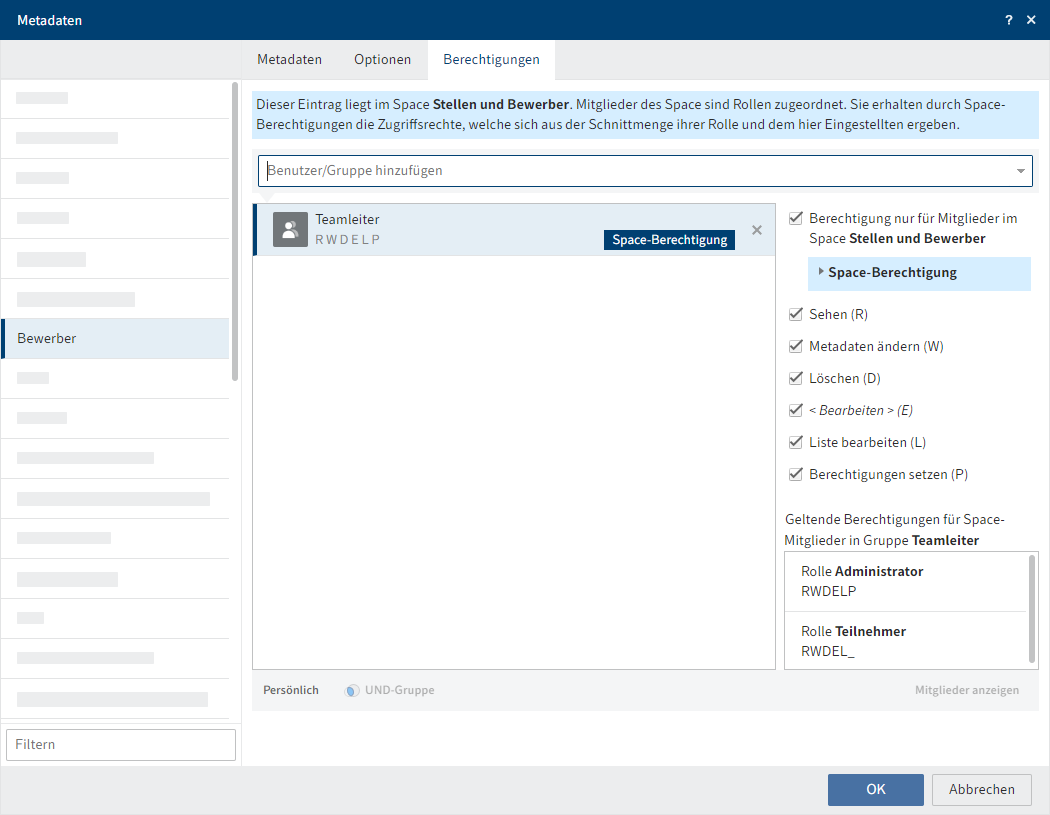Image resolution: width=1050 pixels, height=815 pixels.
Task: Click the OK button
Action: (876, 790)
